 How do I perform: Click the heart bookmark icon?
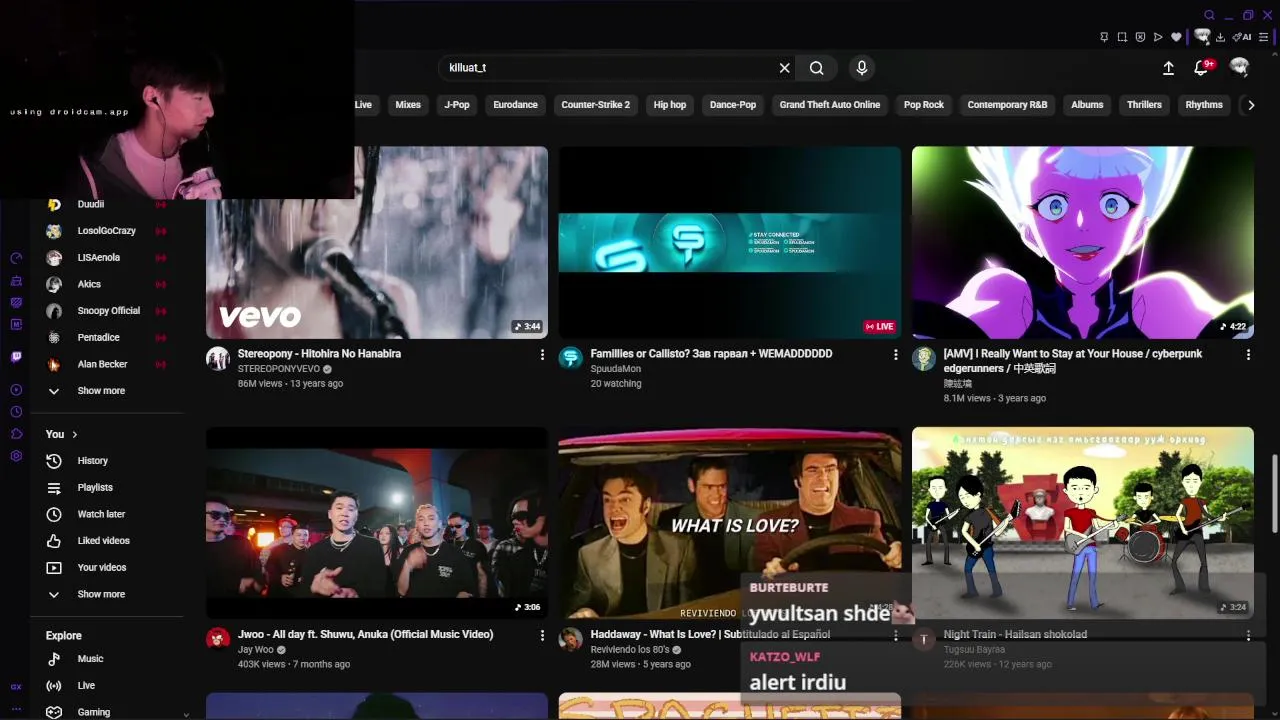tap(1176, 37)
